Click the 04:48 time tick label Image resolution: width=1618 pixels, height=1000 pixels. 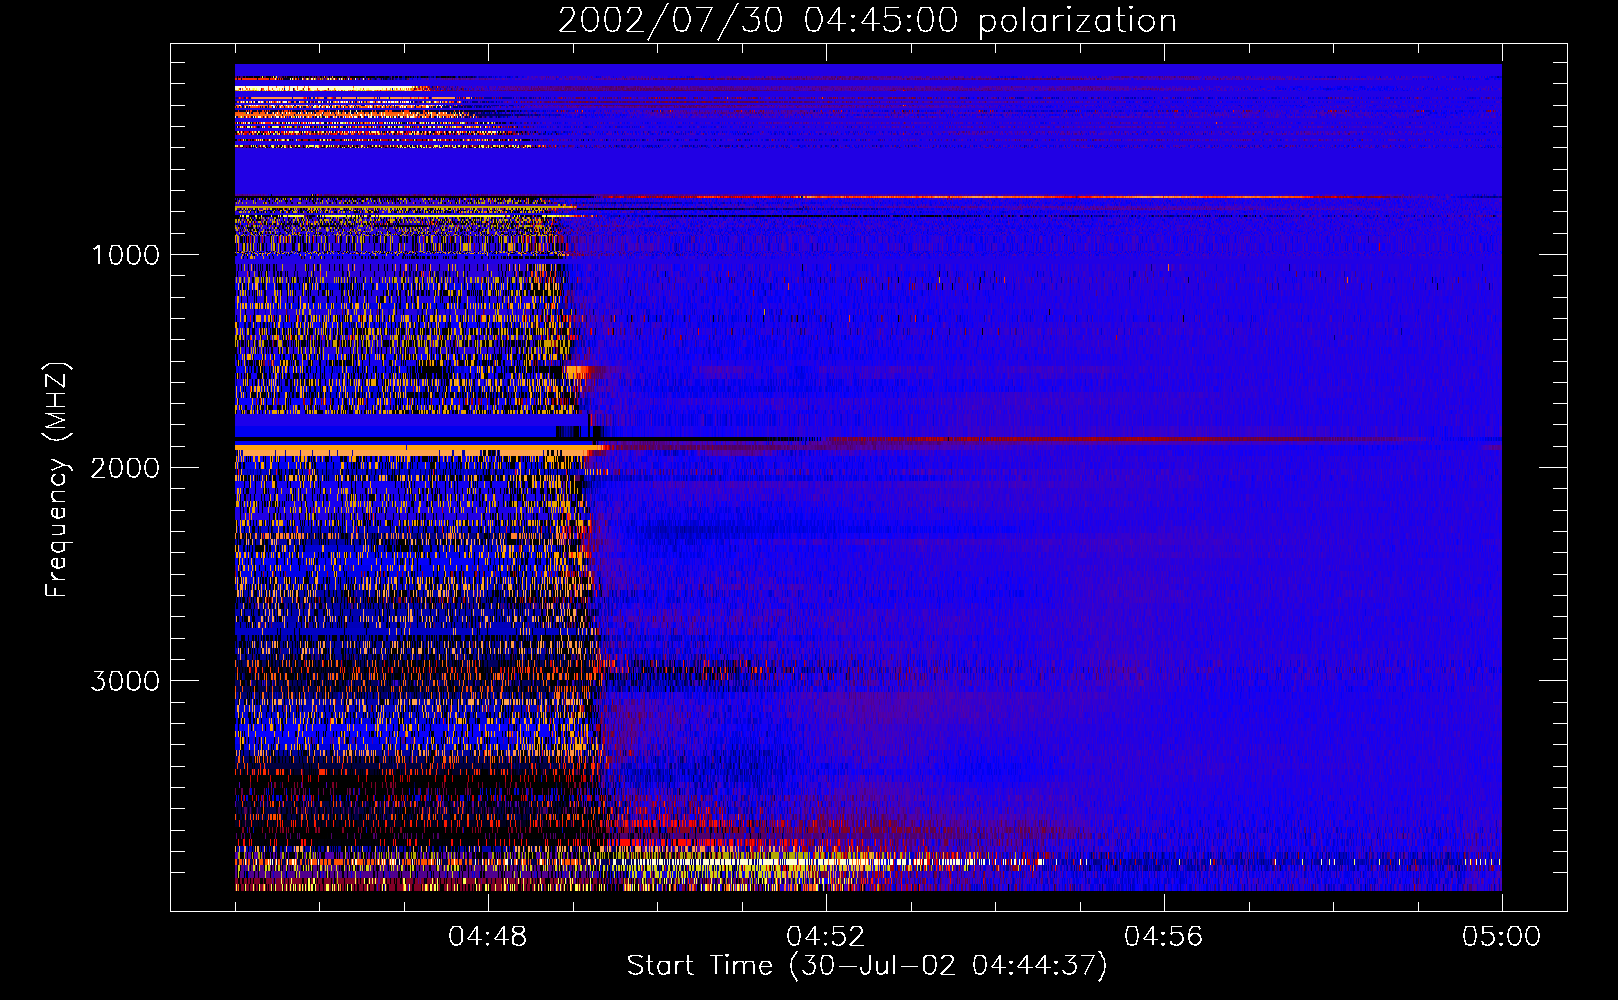488,937
